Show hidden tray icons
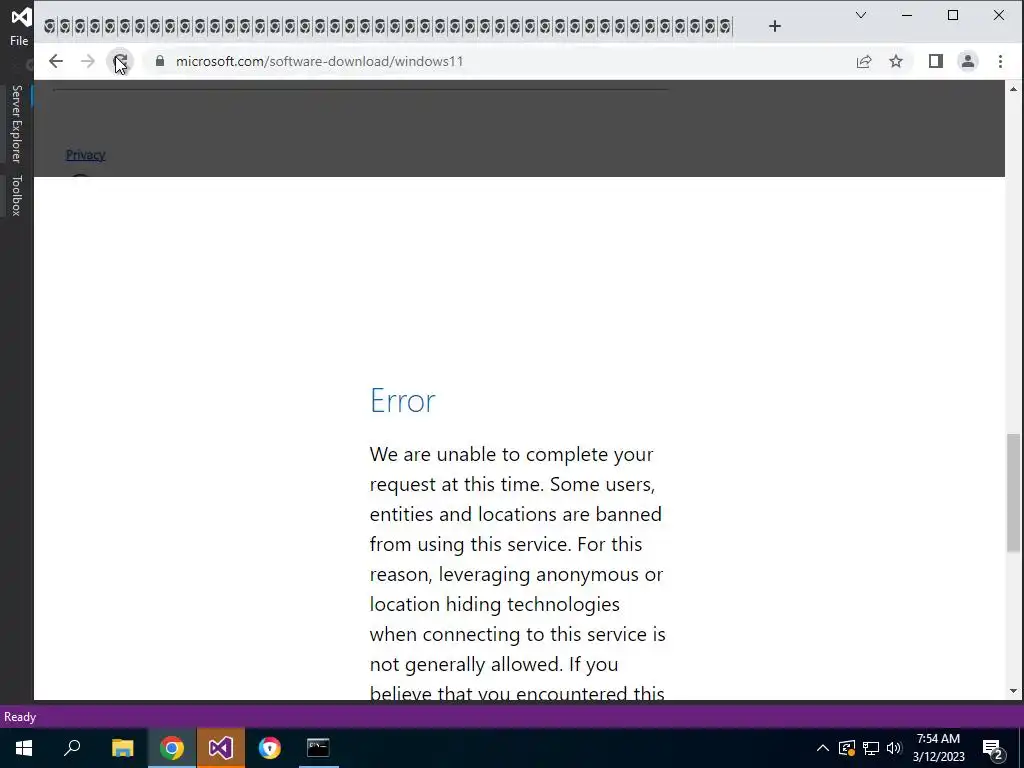 [x=823, y=748]
